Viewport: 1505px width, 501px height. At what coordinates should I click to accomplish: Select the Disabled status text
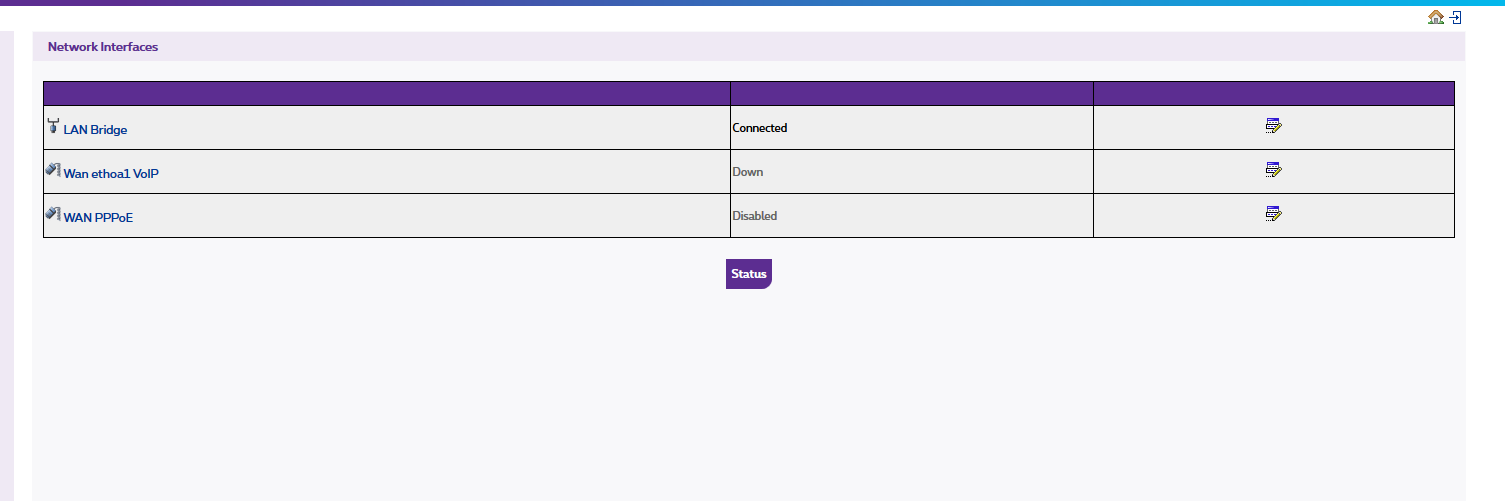[x=755, y=216]
